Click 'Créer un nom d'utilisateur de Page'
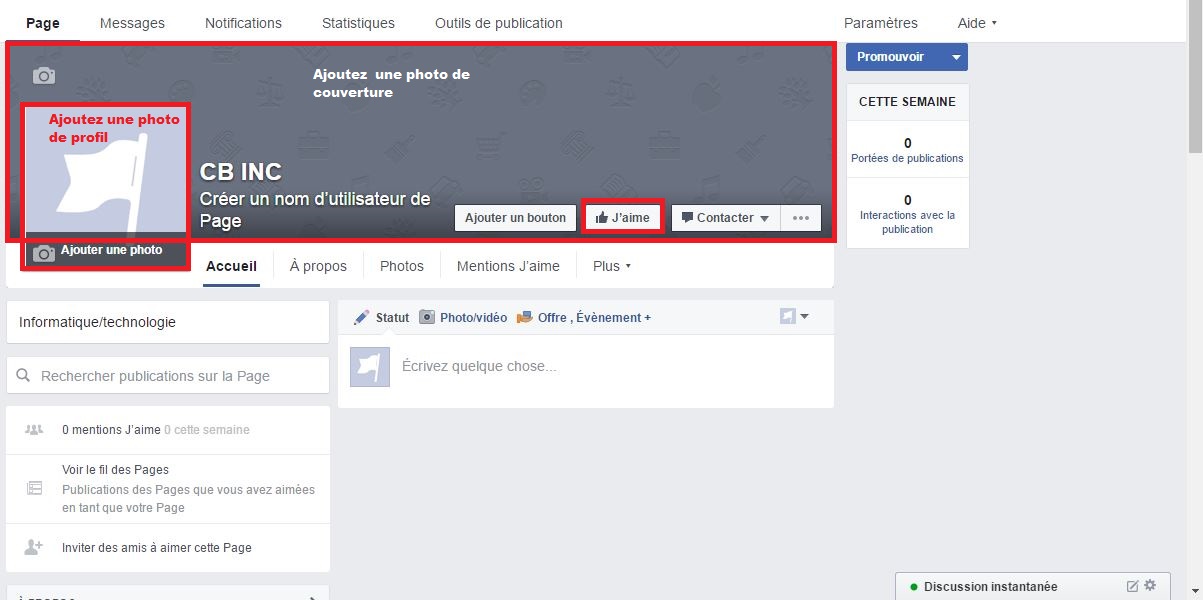Viewport: 1203px width, 600px height. [x=315, y=210]
